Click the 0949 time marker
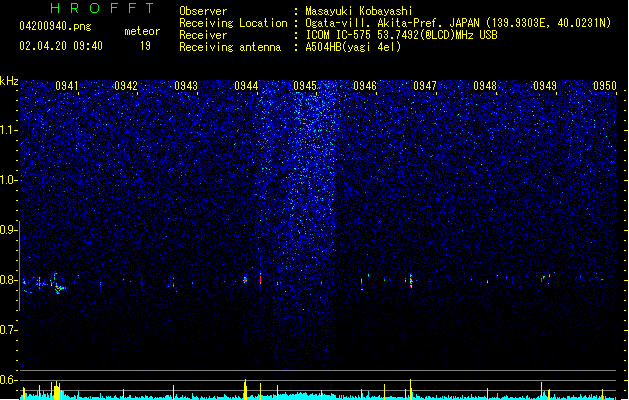629x400 pixels. 545,86
